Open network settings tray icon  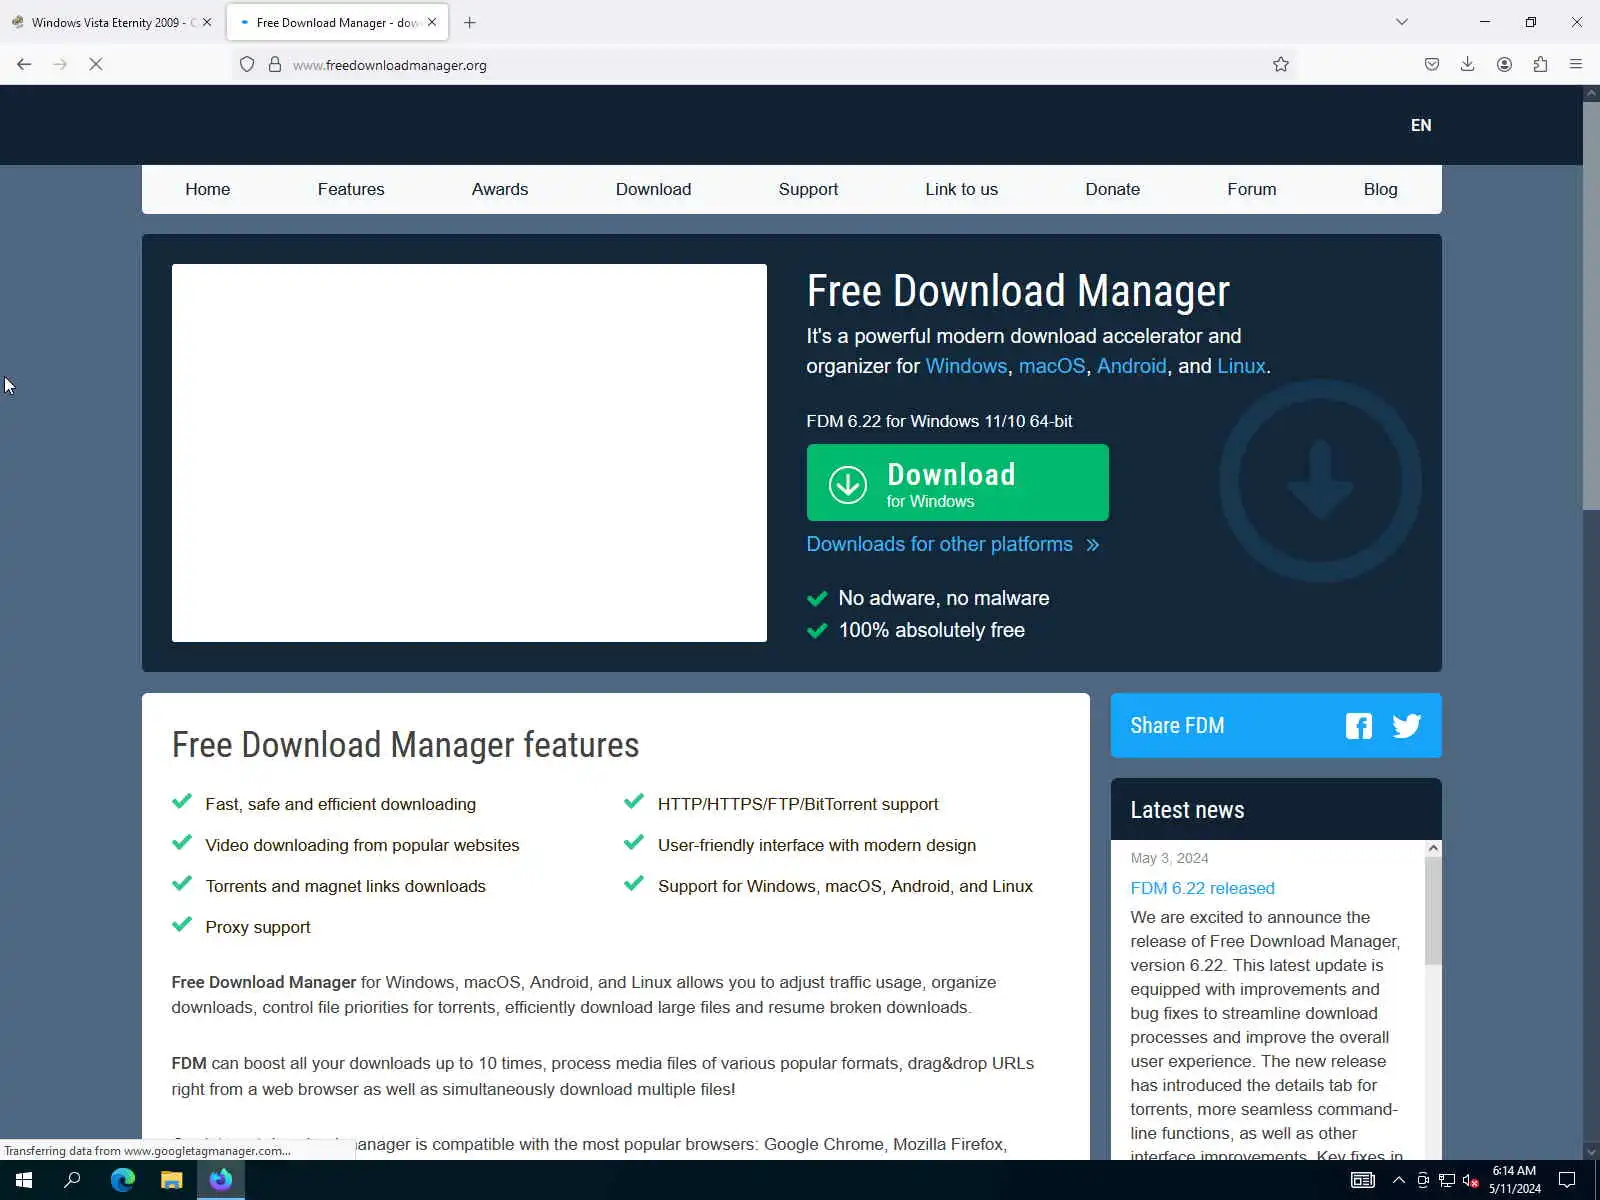[x=1447, y=1180]
